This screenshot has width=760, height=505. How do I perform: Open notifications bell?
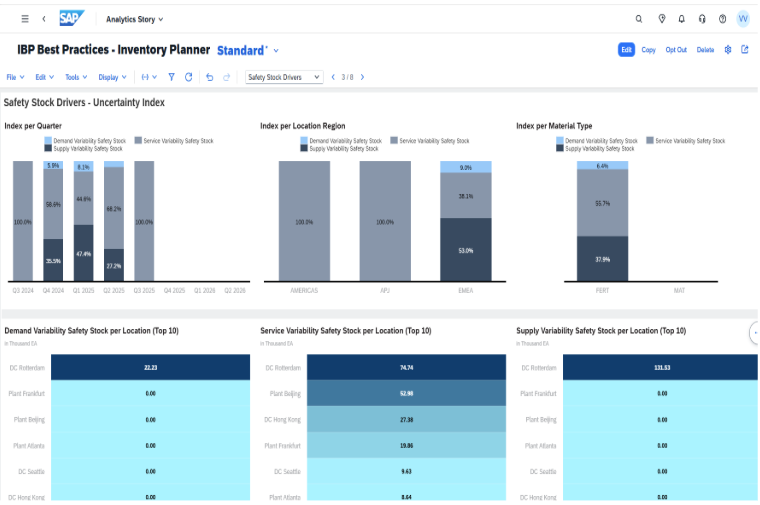[681, 19]
